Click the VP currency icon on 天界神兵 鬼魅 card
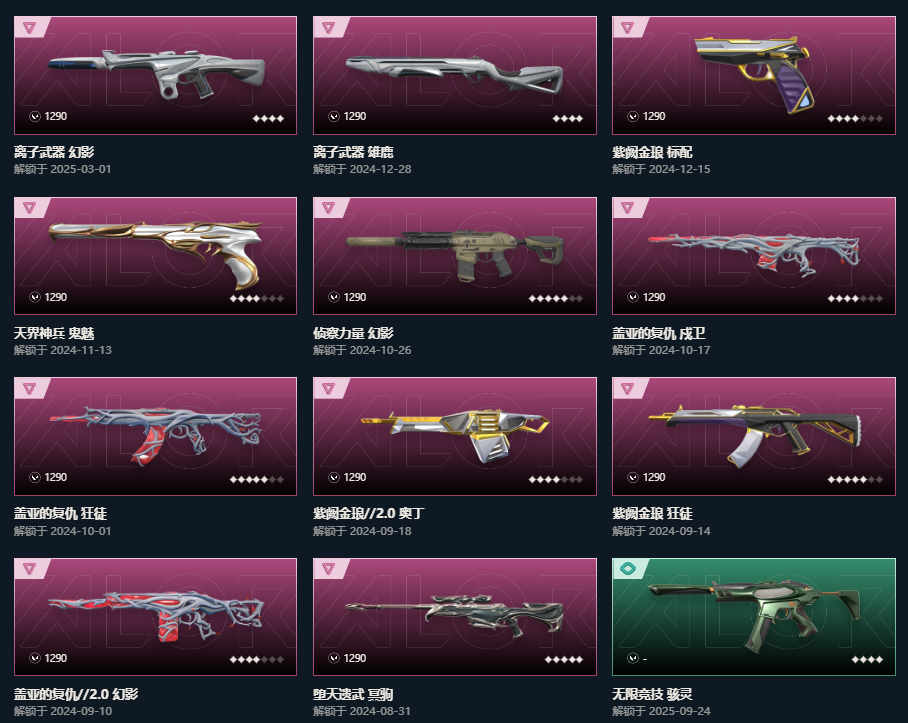Image resolution: width=908 pixels, height=723 pixels. 35,297
